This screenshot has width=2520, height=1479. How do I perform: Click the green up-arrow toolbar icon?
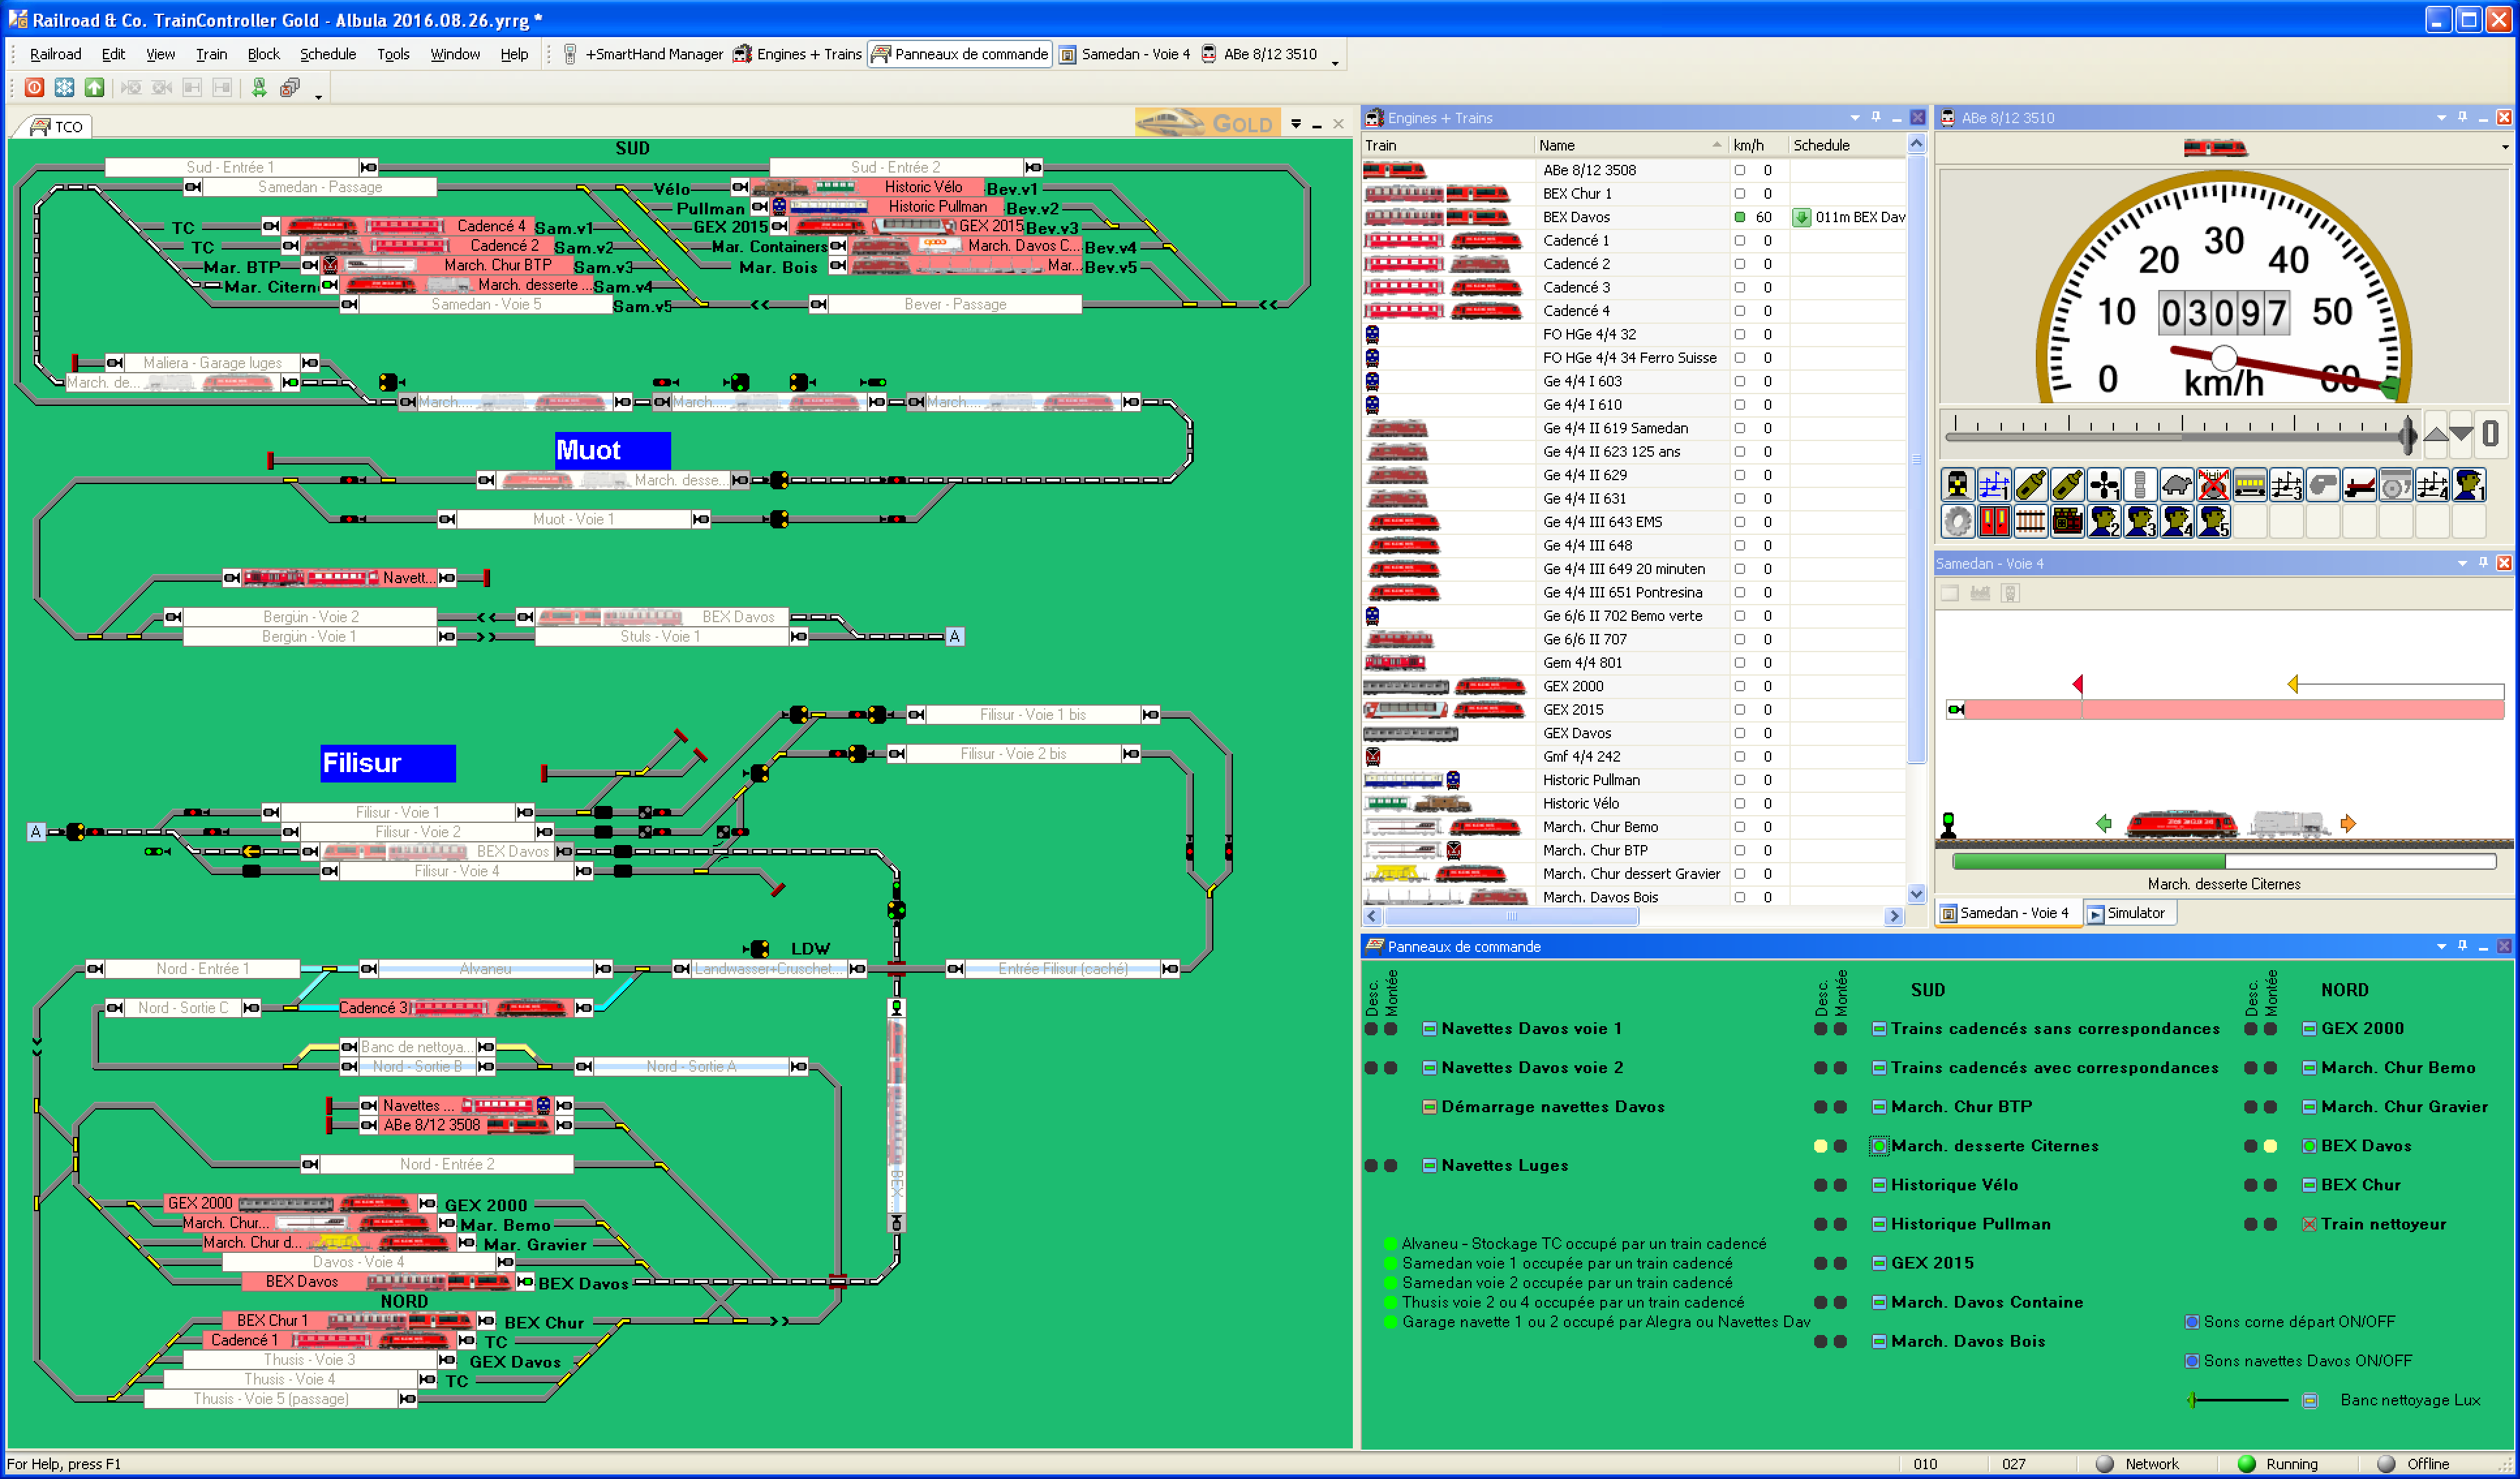click(x=94, y=88)
